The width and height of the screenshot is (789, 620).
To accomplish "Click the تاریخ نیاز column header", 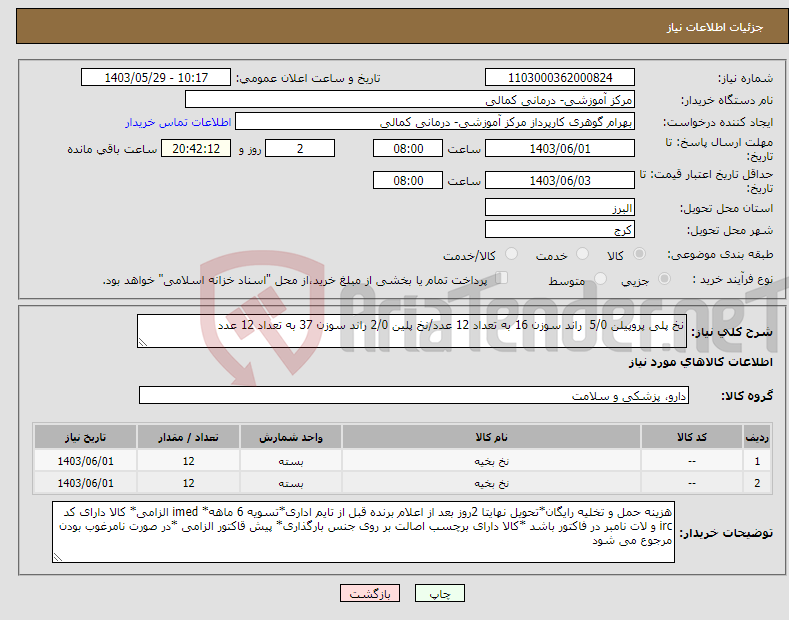I will pyautogui.click(x=86, y=437).
